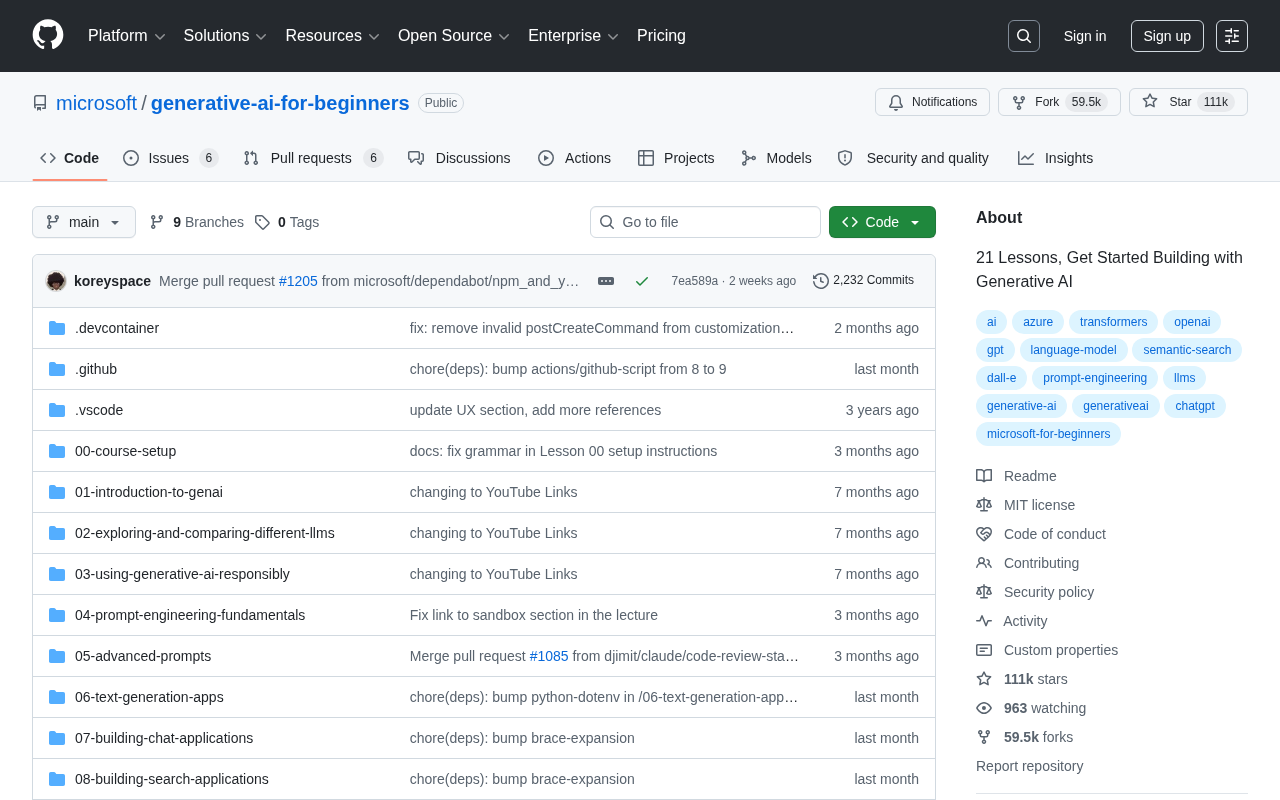Open the main branch selector dropdown
This screenshot has width=1280, height=800.
(84, 222)
